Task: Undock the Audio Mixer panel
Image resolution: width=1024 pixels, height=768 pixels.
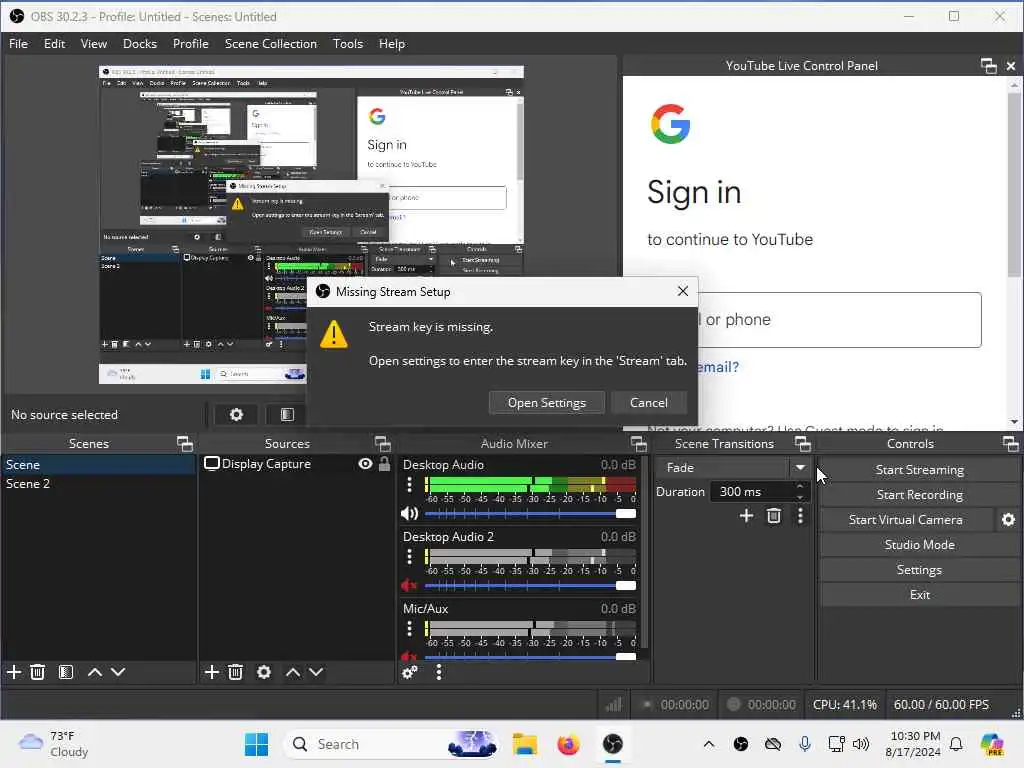Action: click(x=639, y=444)
